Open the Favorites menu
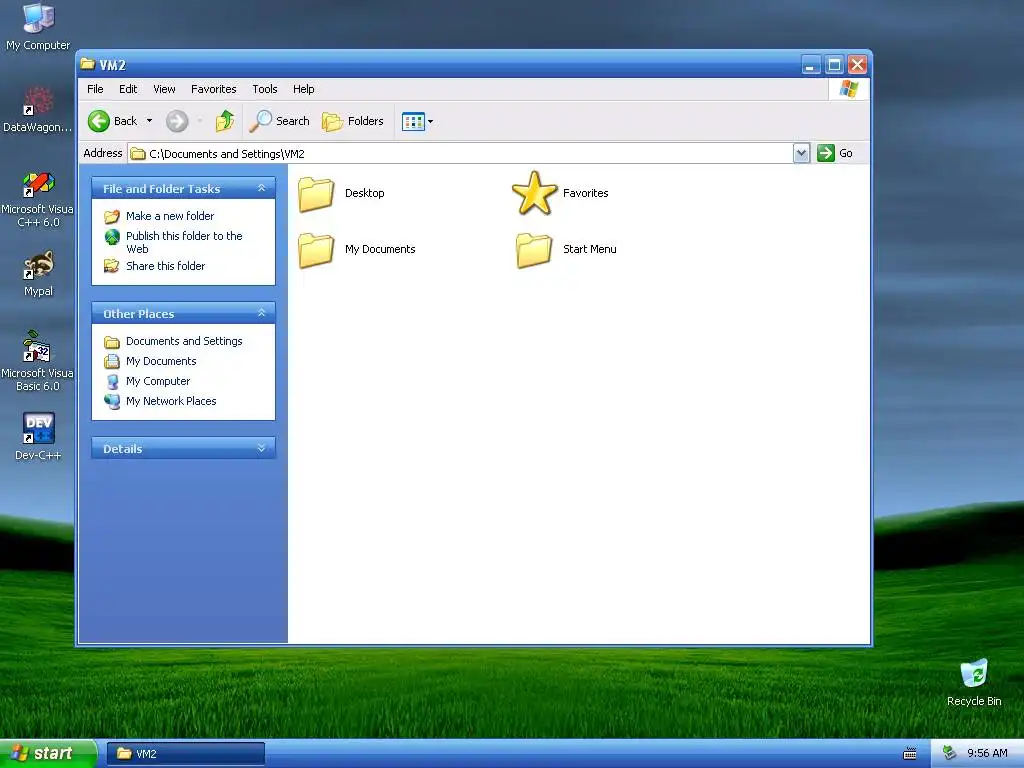This screenshot has width=1024, height=768. [214, 89]
